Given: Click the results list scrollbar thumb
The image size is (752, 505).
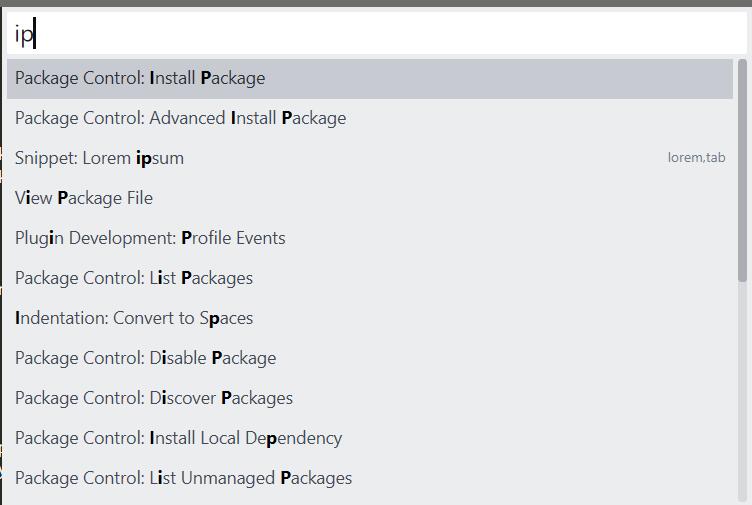Looking at the screenshot, I should tap(742, 170).
